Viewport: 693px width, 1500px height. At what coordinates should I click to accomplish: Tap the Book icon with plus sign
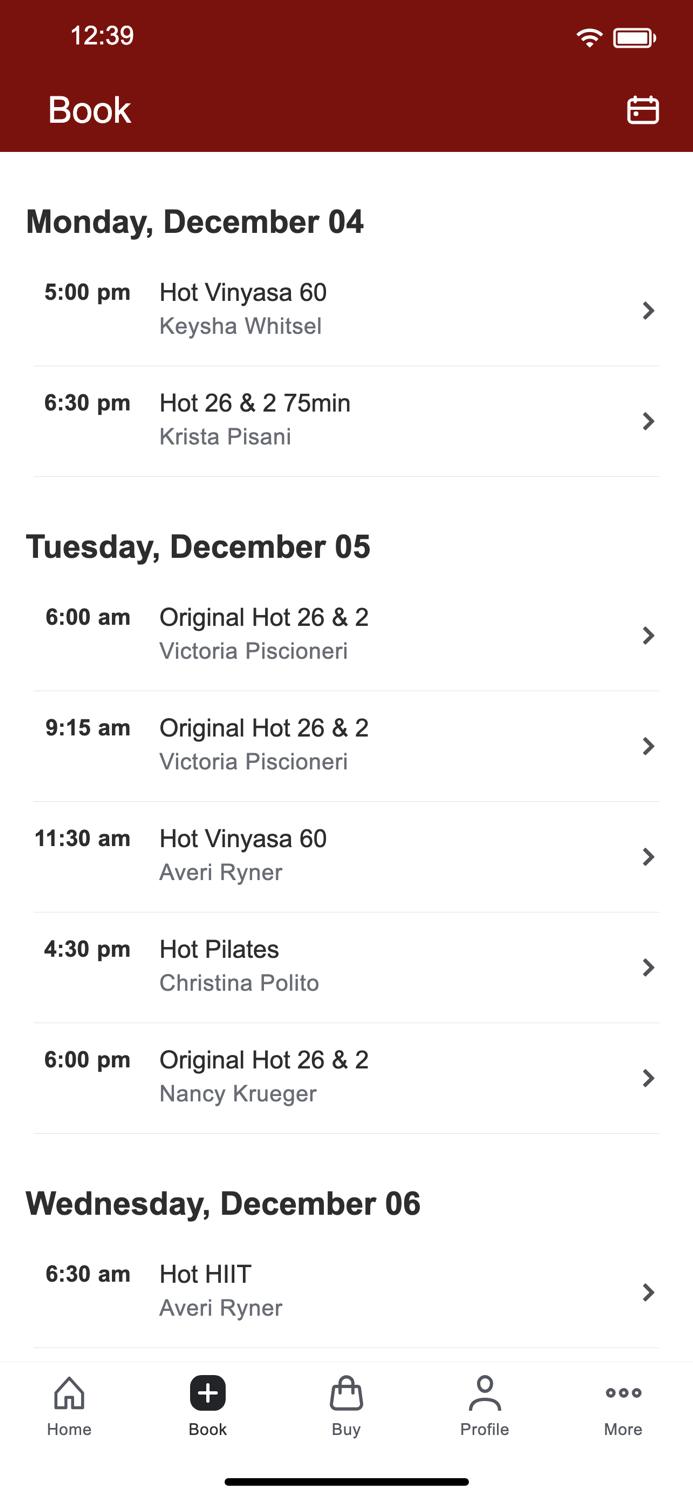click(207, 1392)
